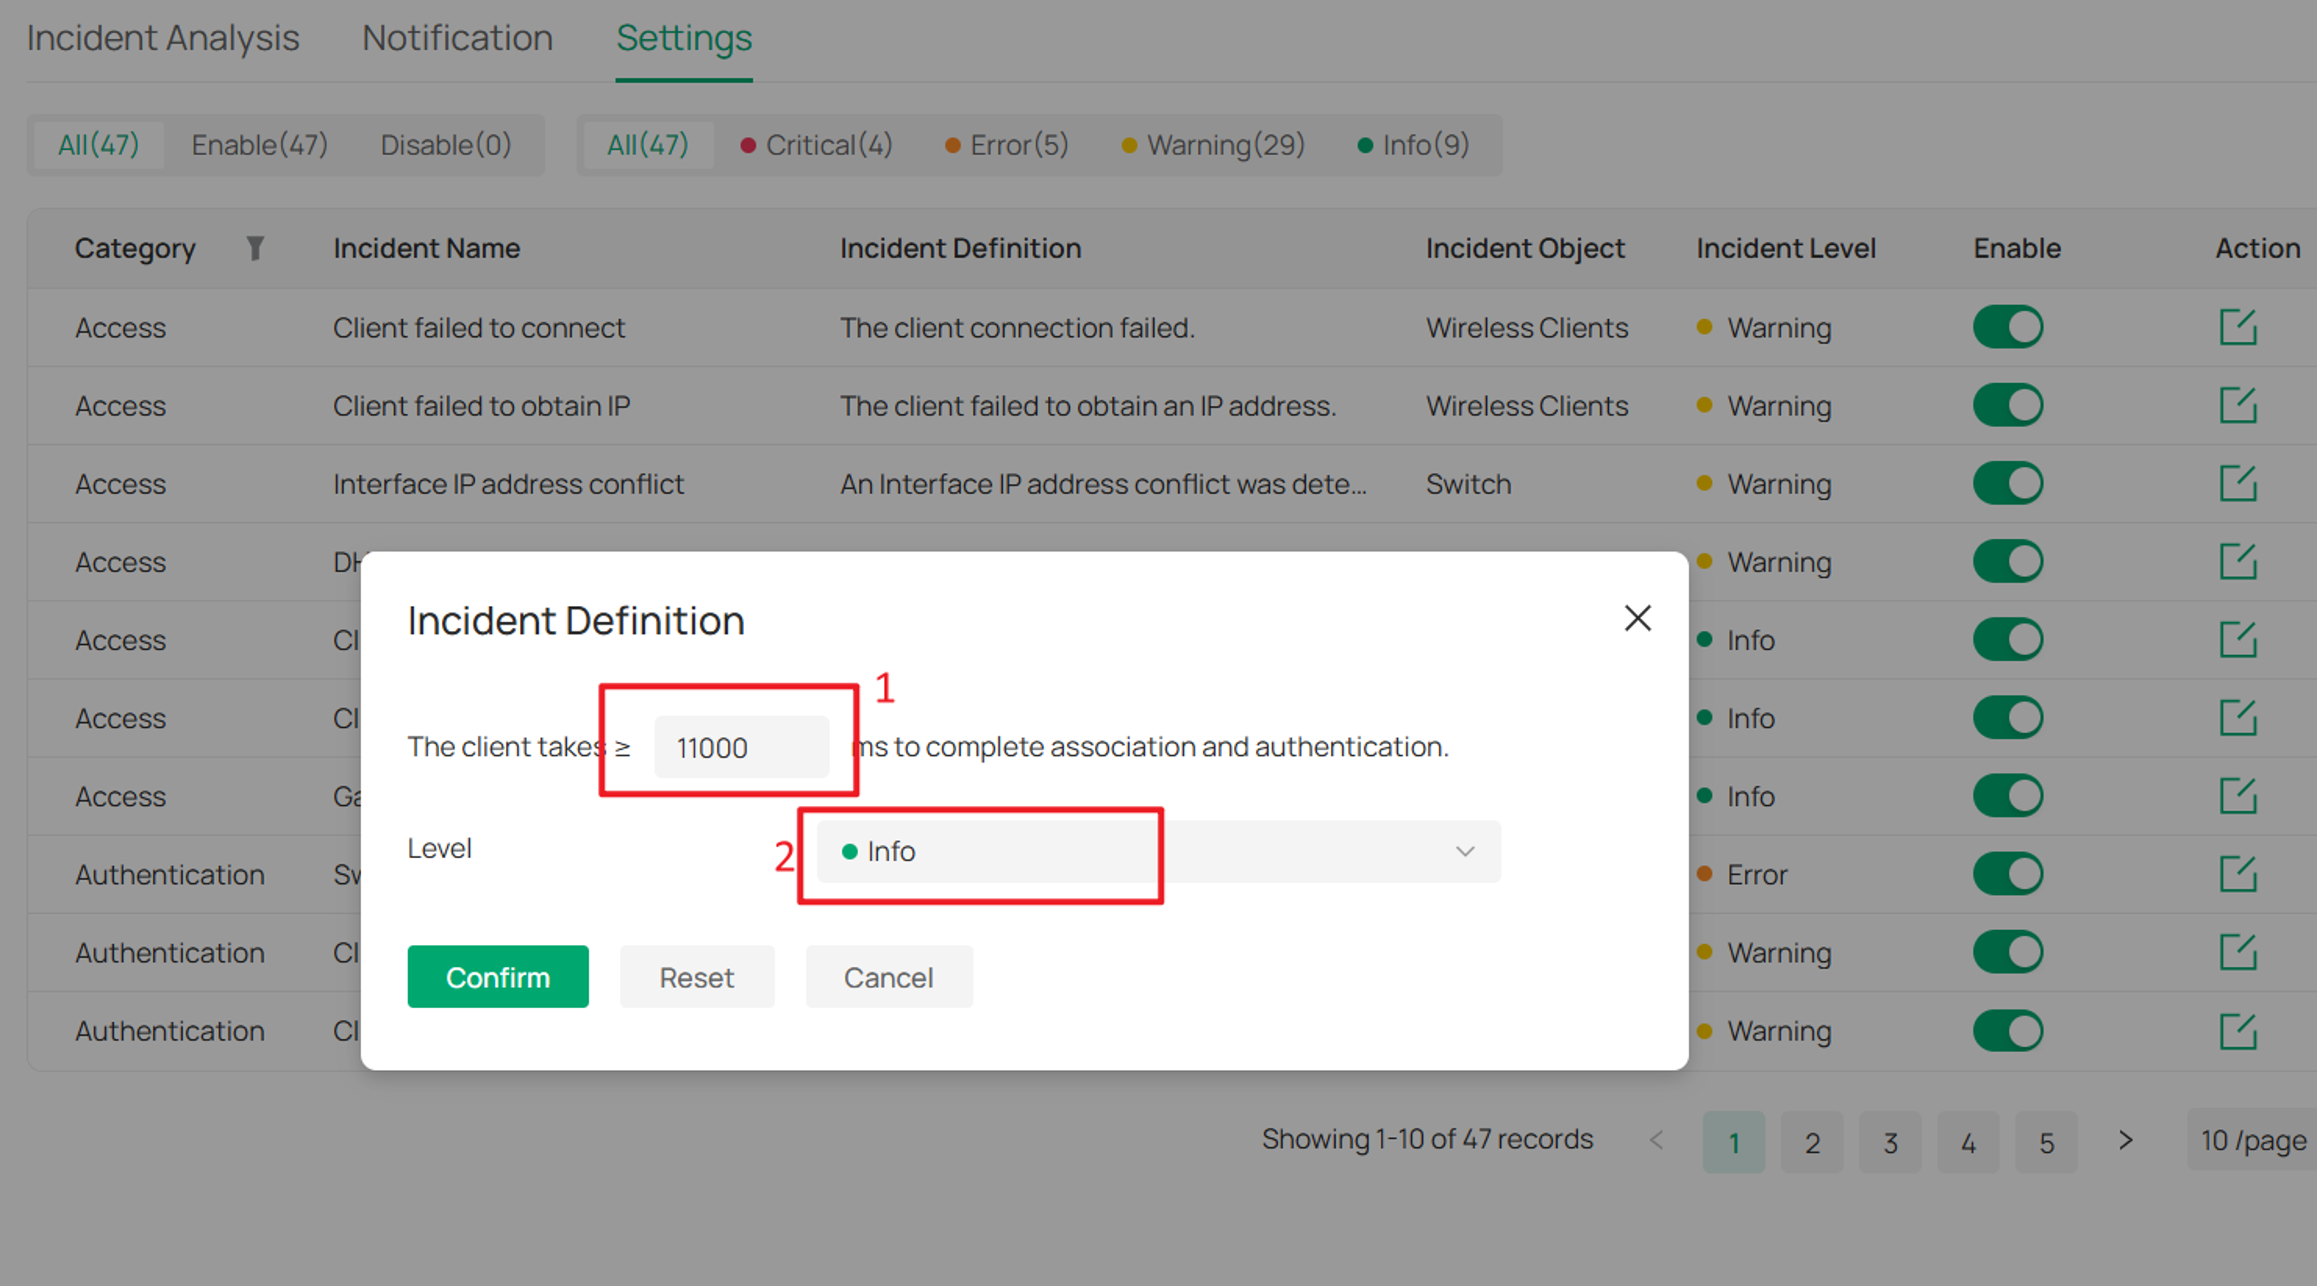This screenshot has width=2317, height=1286.
Task: Go to previous page of records
Action: coord(1657,1140)
